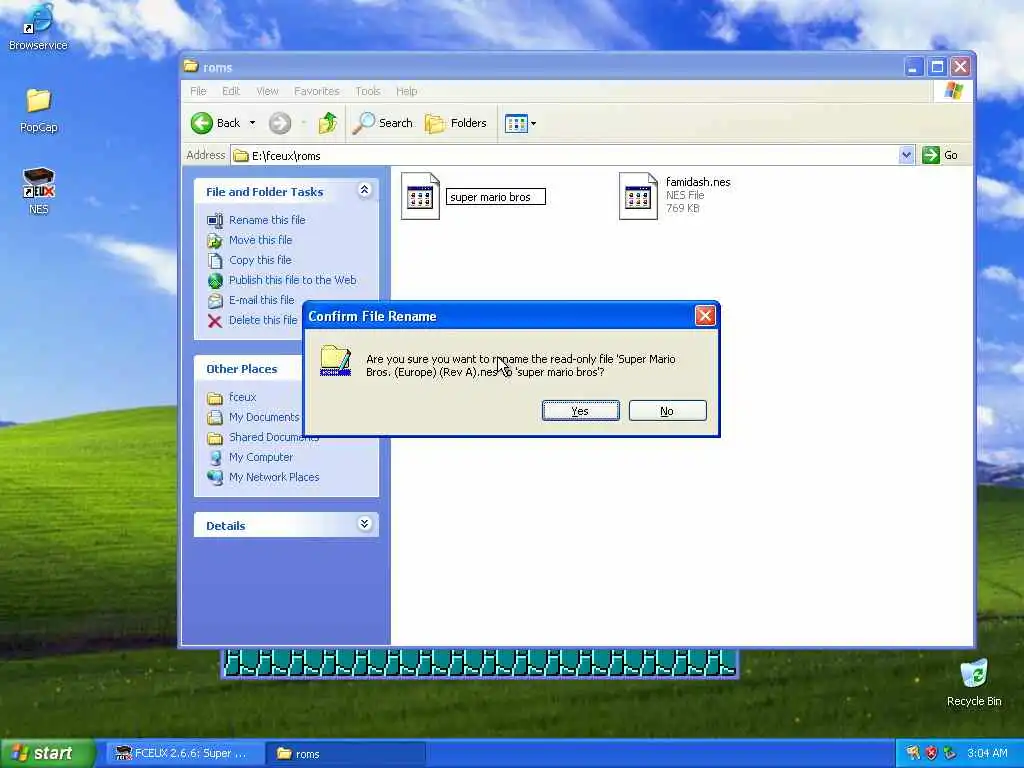Open the Help menu
This screenshot has width=1024, height=768.
[406, 91]
